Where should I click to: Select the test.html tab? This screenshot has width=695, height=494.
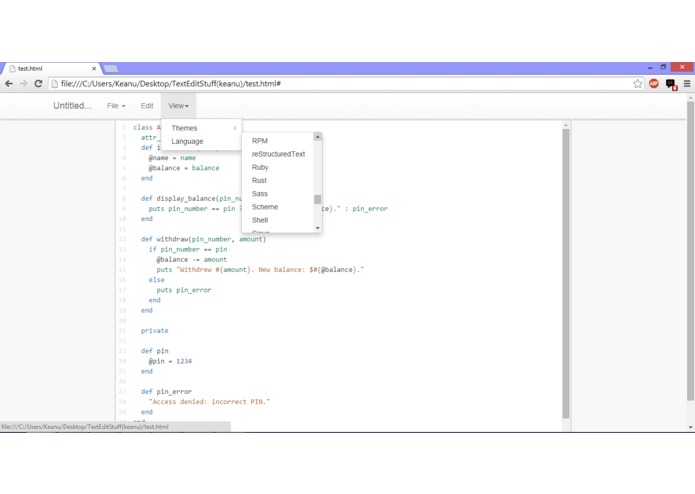(x=51, y=69)
